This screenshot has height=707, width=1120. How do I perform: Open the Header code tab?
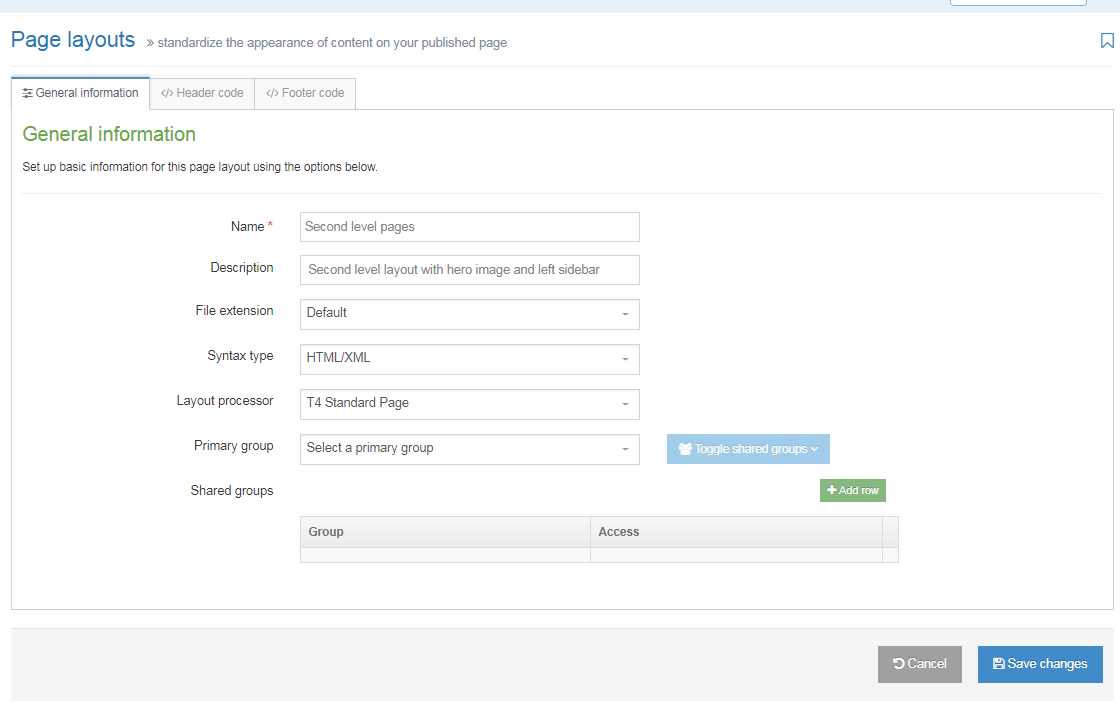[x=202, y=93]
